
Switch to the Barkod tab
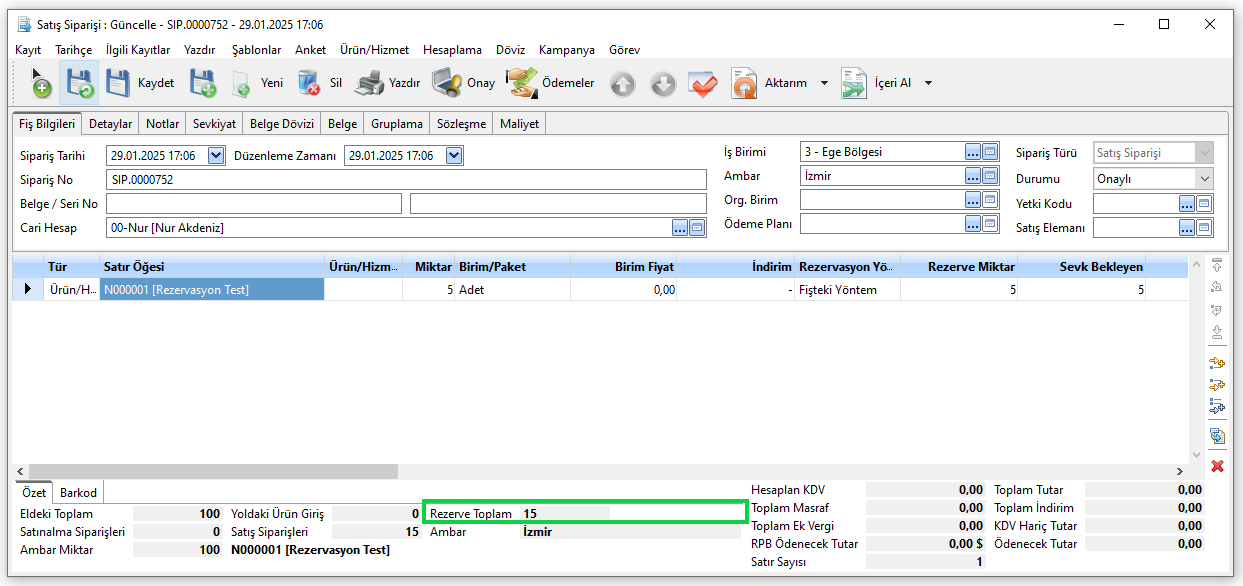(x=78, y=493)
